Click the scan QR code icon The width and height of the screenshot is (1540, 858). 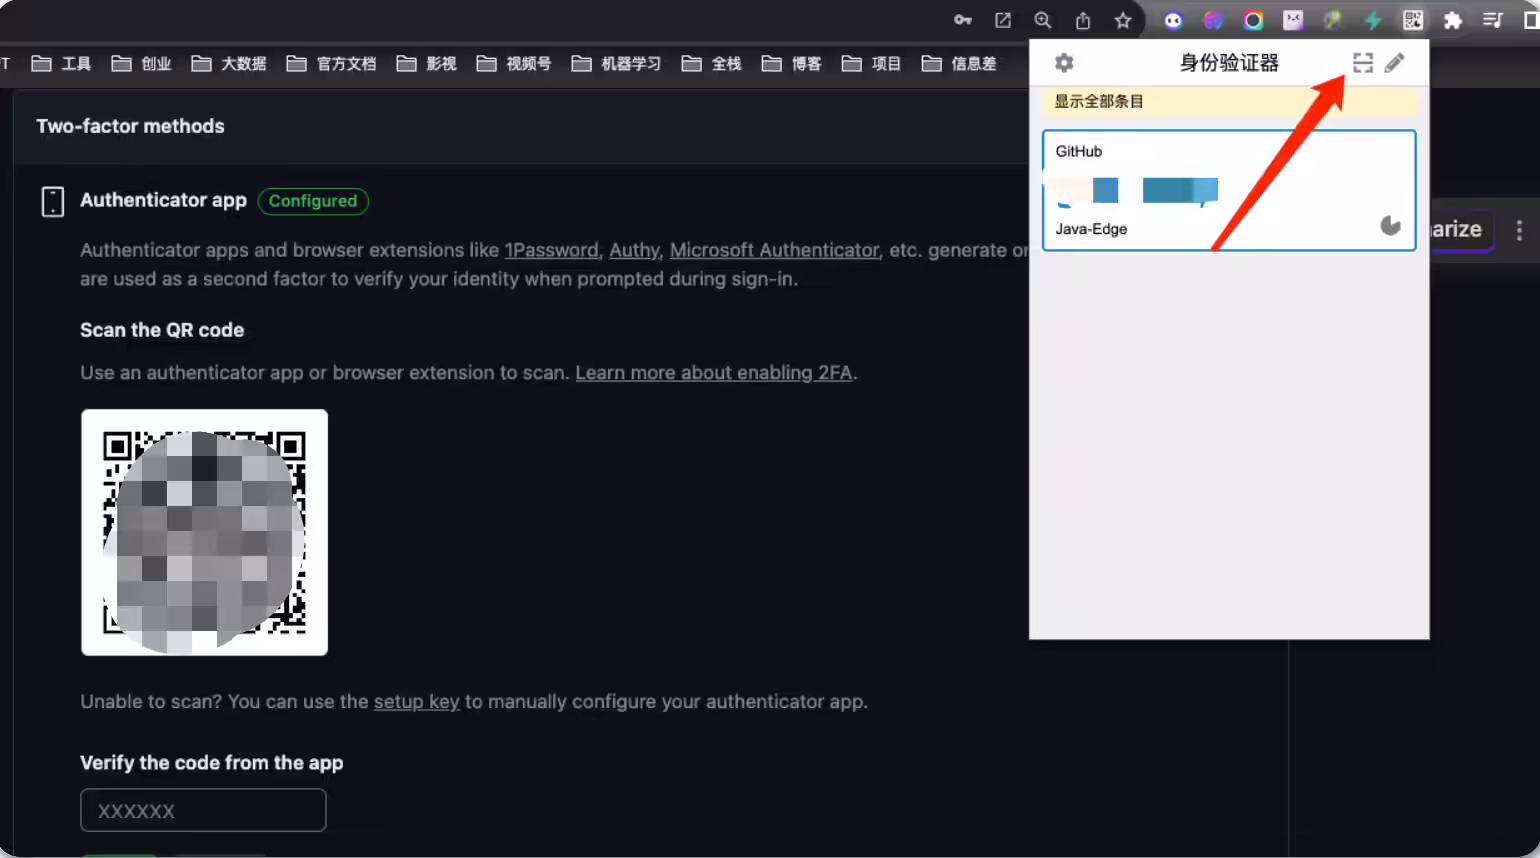tap(1363, 63)
